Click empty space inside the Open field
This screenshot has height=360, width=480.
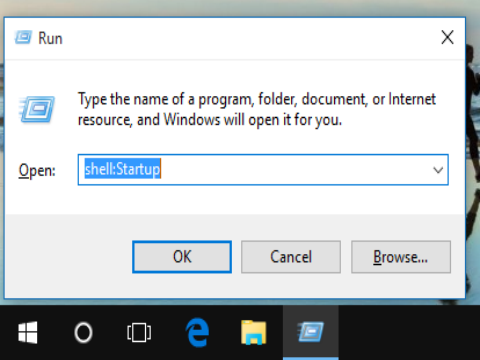tap(293, 170)
